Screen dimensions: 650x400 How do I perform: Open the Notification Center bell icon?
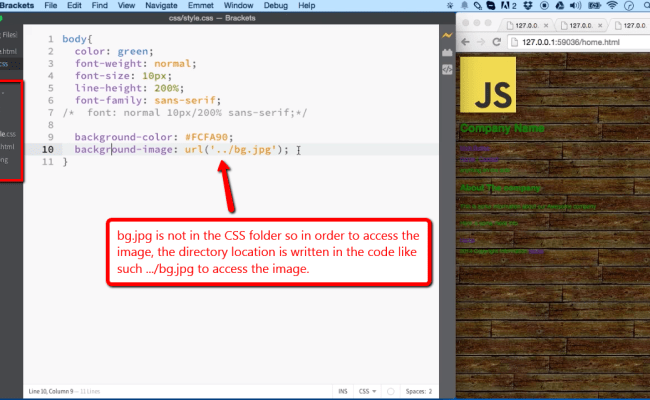464,5
